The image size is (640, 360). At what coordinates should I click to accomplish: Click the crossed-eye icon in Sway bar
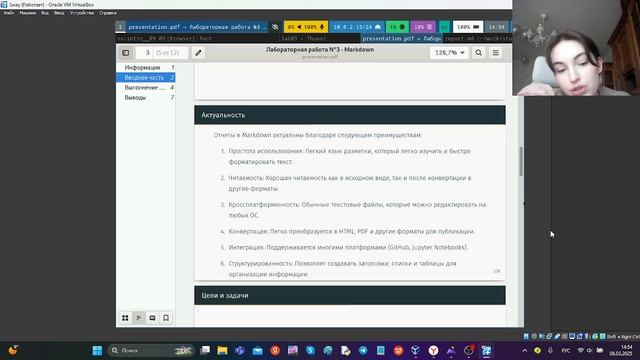coord(275,27)
